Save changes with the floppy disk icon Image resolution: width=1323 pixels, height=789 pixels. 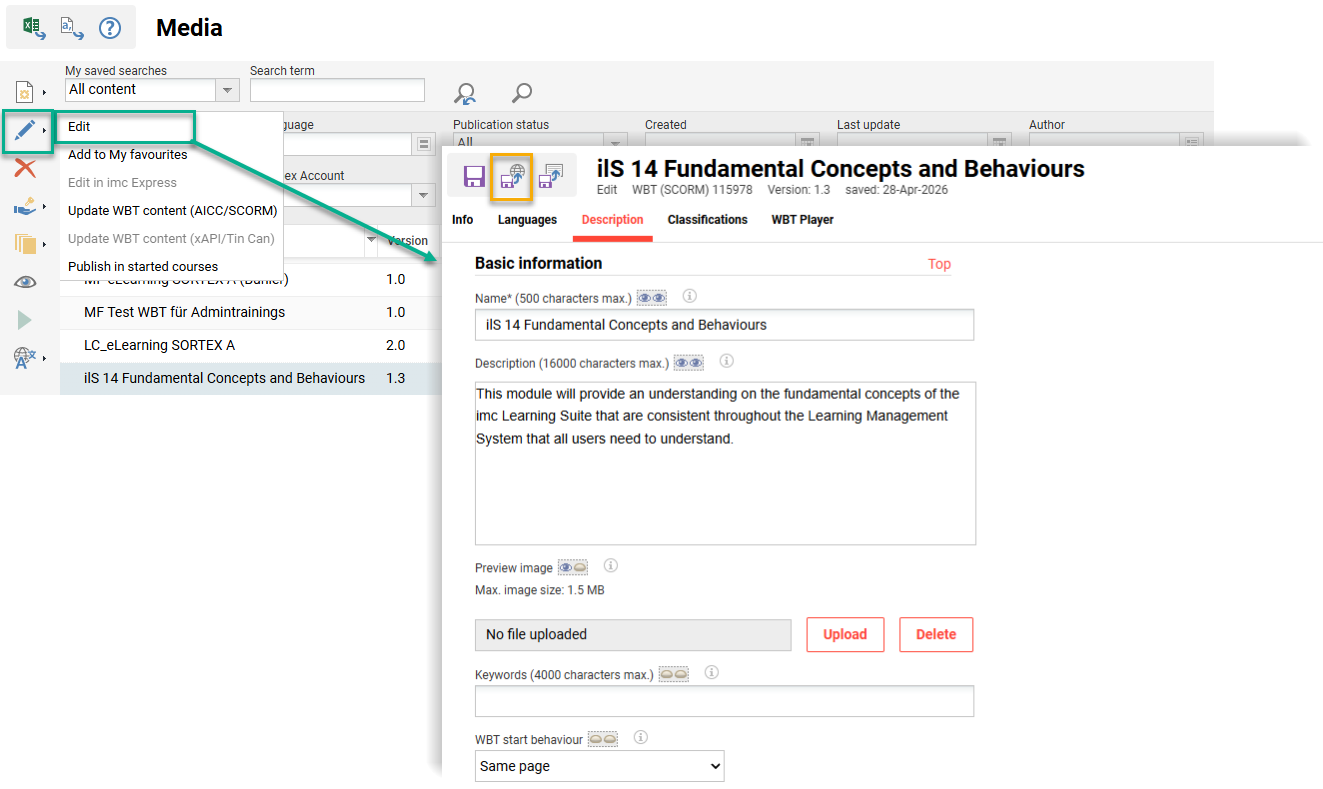point(474,175)
